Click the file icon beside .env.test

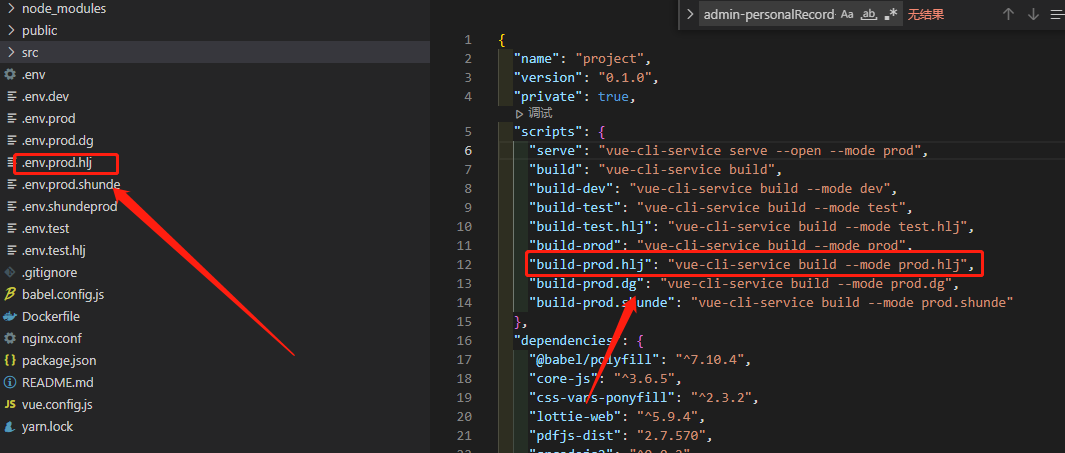(x=10, y=229)
